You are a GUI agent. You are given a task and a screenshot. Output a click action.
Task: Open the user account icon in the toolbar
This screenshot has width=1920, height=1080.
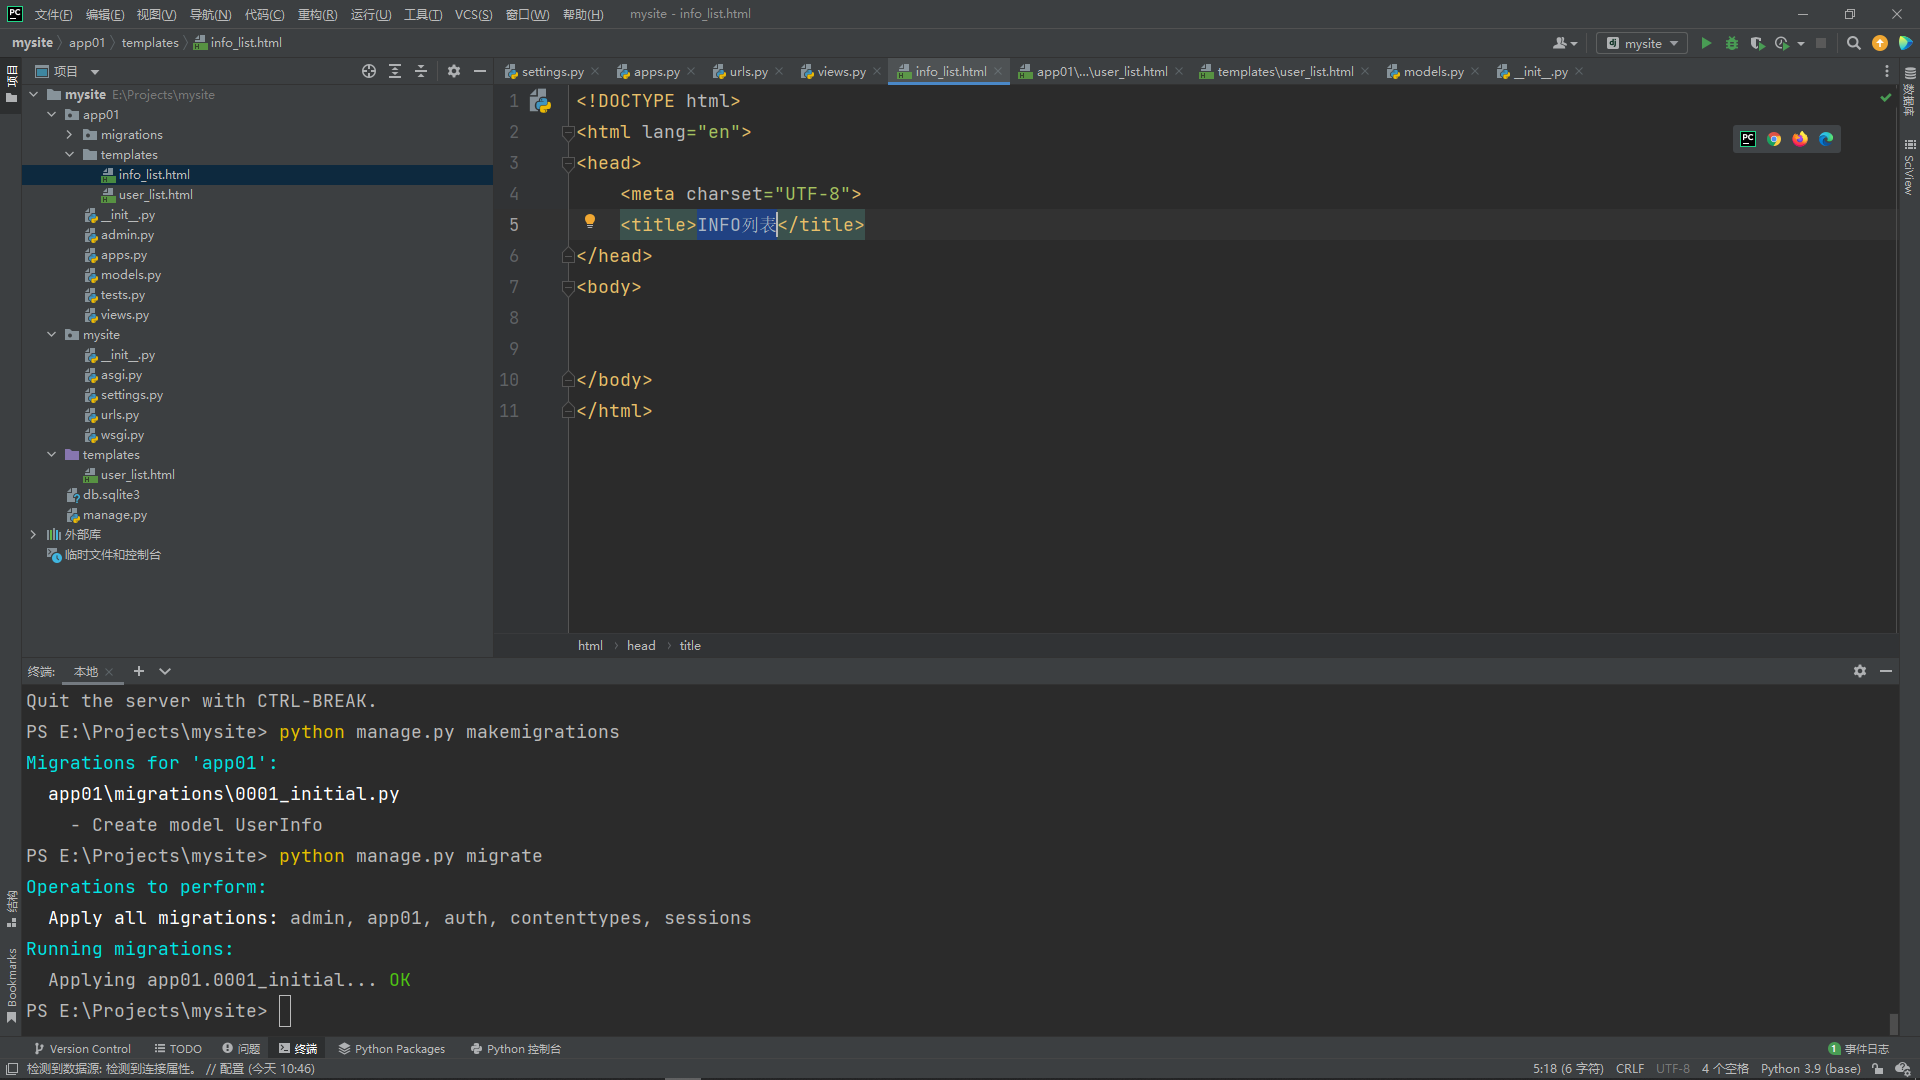click(x=1564, y=43)
